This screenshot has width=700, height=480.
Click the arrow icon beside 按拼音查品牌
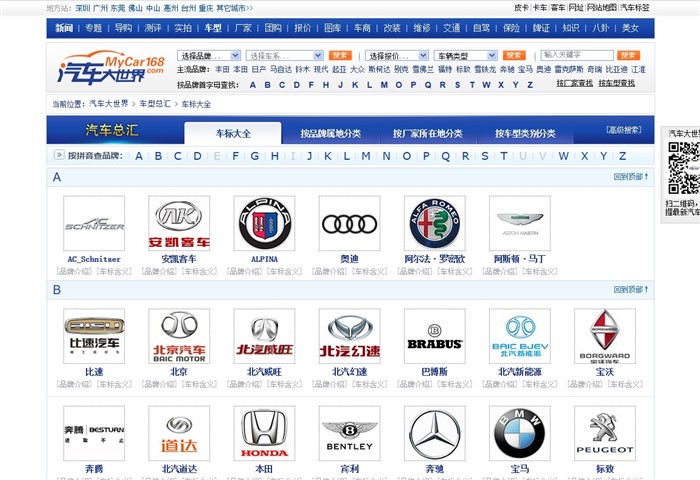pyautogui.click(x=59, y=155)
